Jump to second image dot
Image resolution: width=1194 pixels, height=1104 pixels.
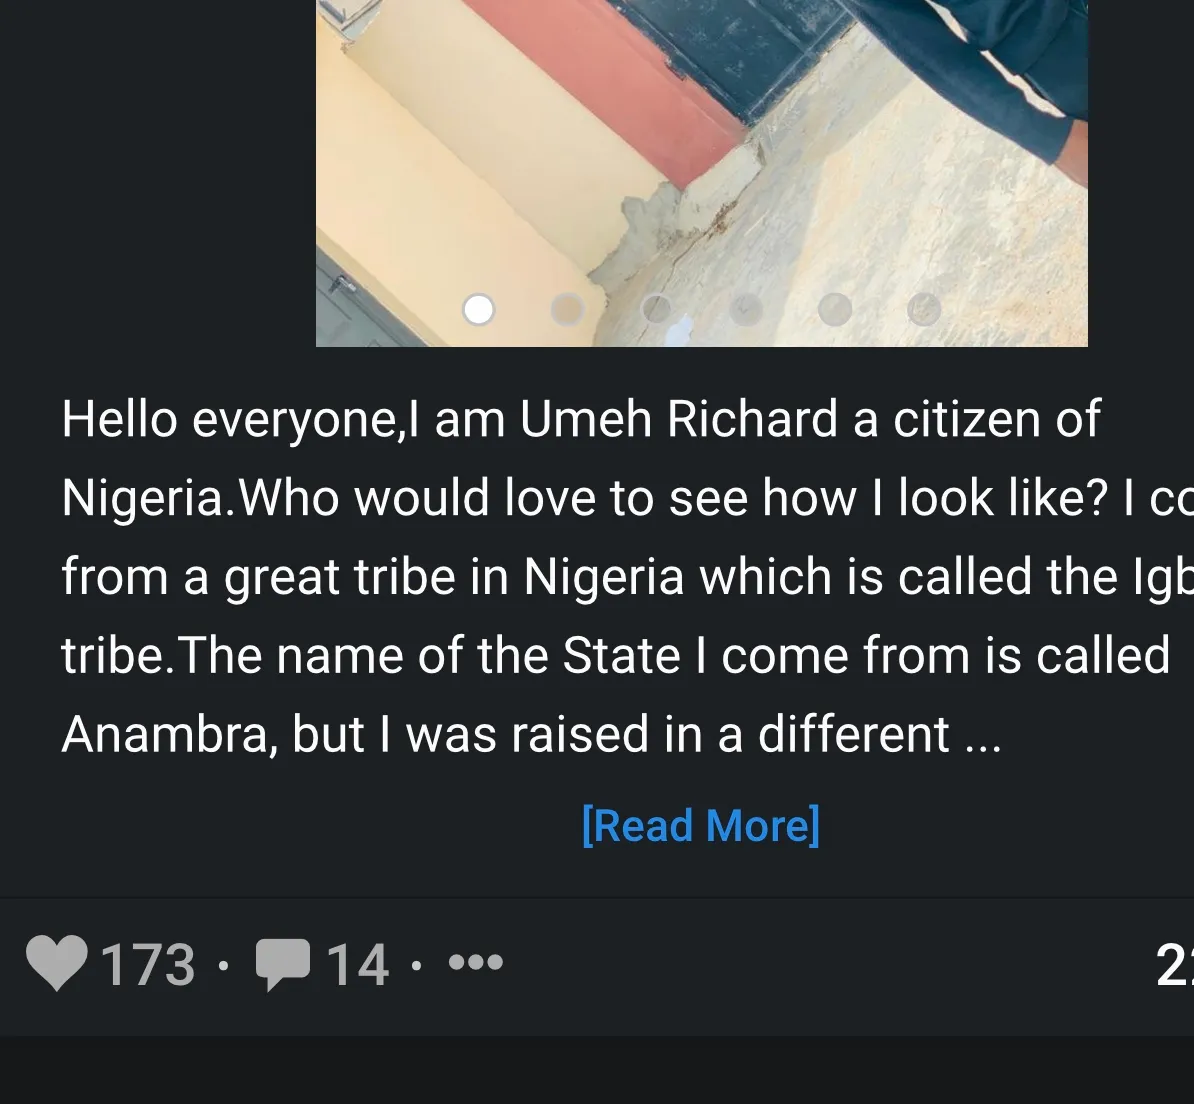pyautogui.click(x=567, y=309)
